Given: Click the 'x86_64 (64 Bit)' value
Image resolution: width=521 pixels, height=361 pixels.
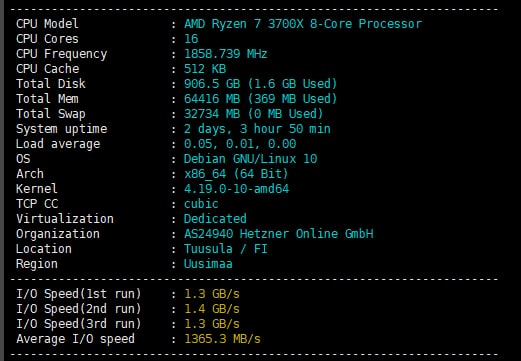Looking at the screenshot, I should pos(236,174).
